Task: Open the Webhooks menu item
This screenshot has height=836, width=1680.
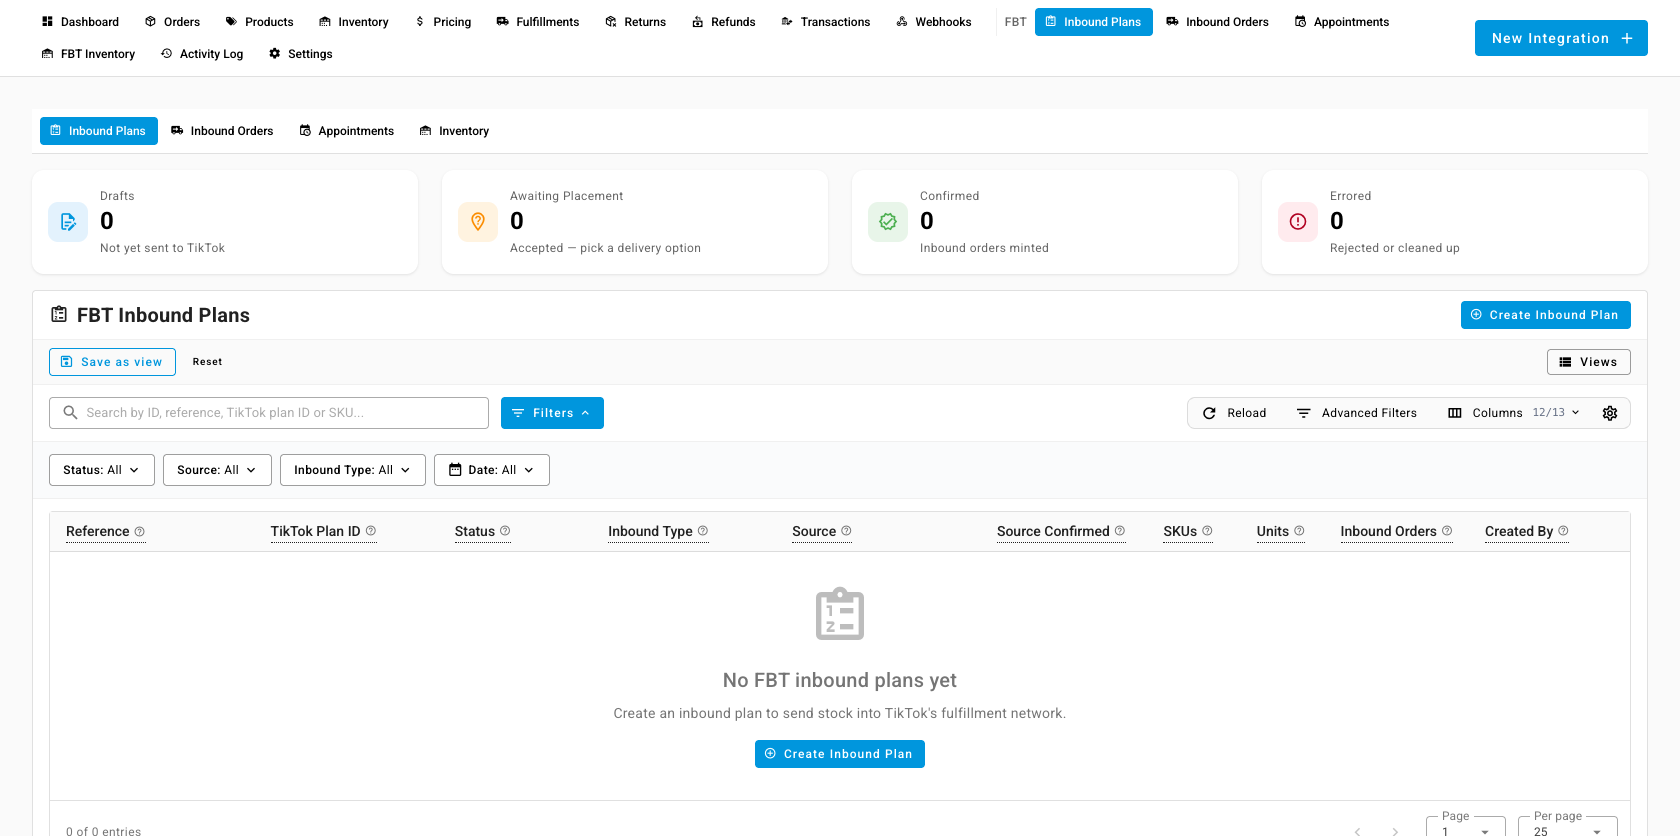Action: (934, 22)
